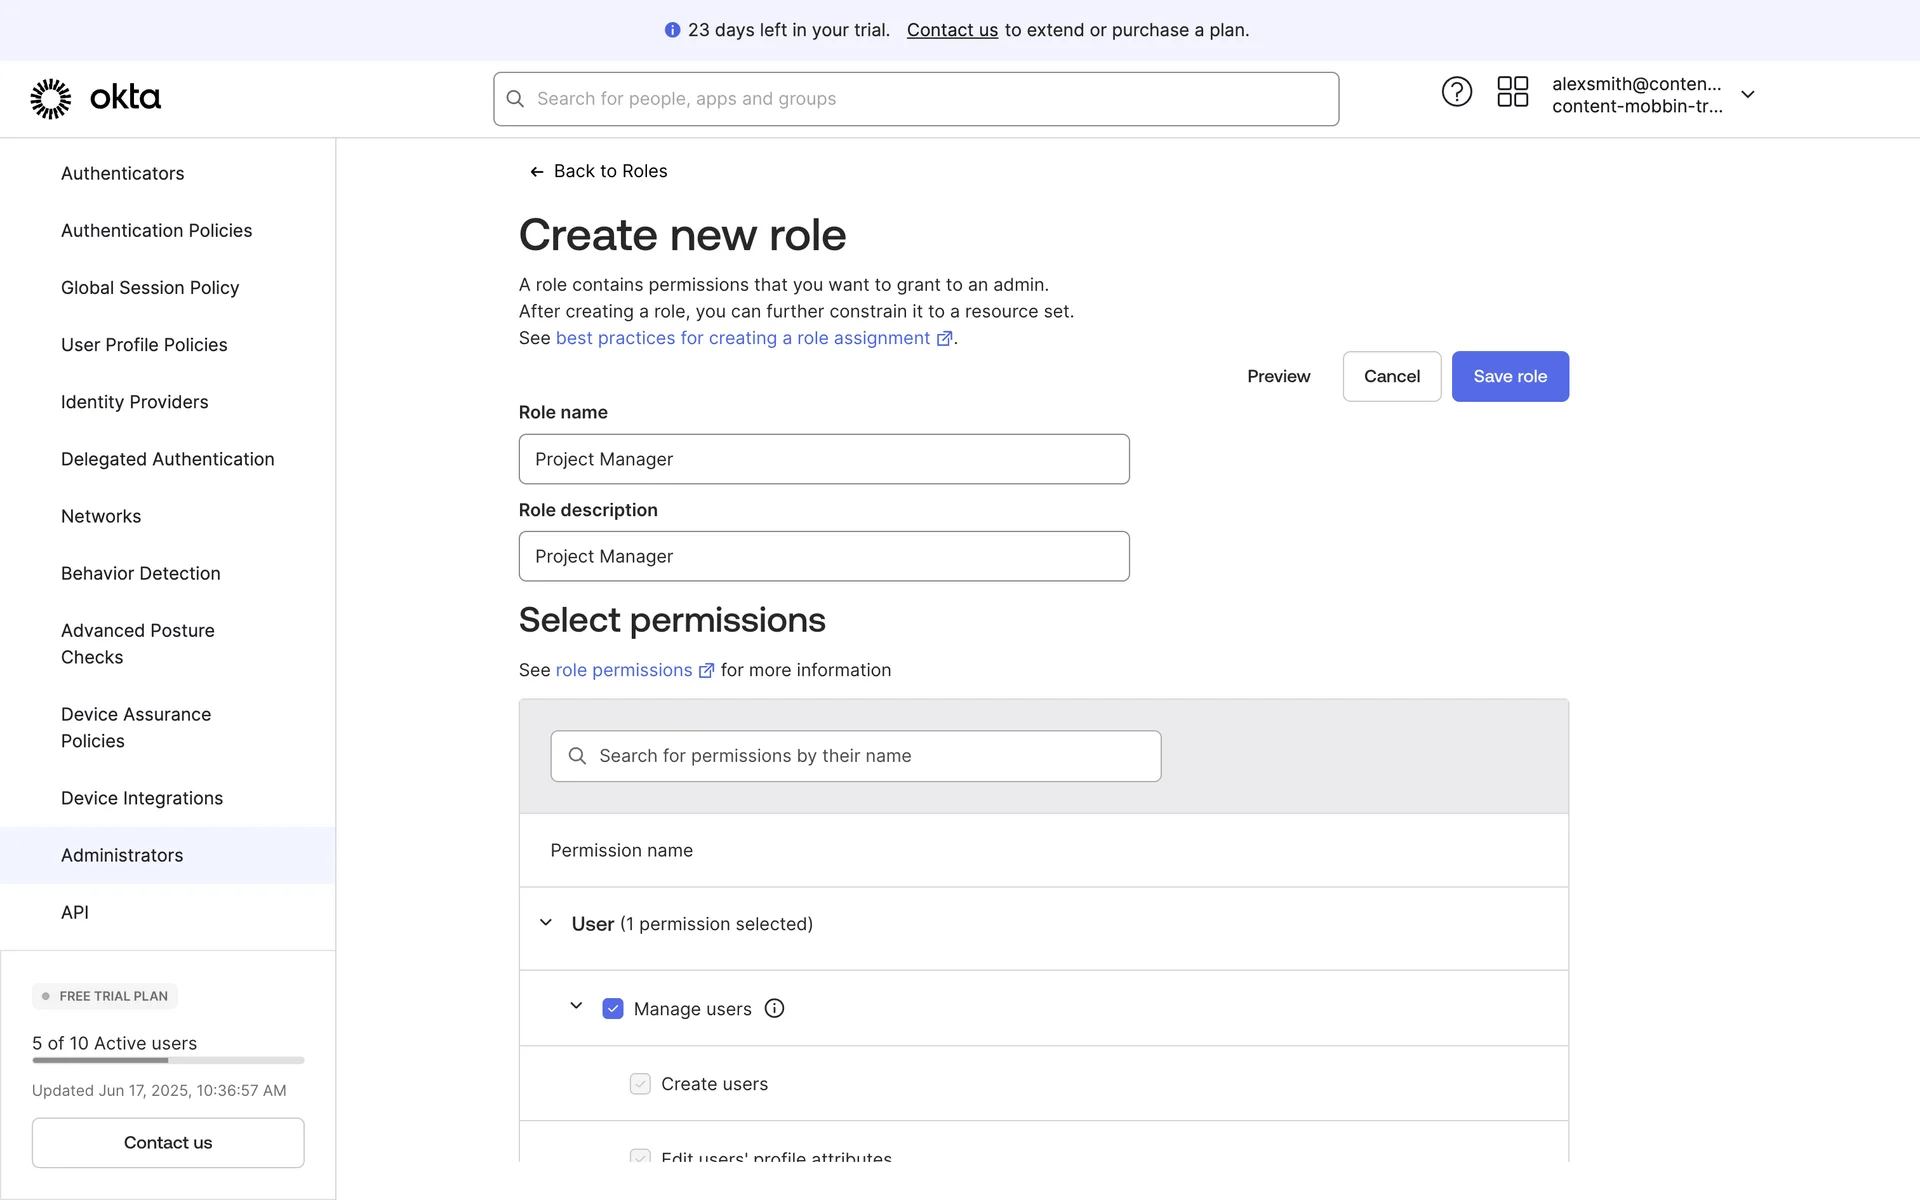Click the trial banner info icon

[x=672, y=30]
